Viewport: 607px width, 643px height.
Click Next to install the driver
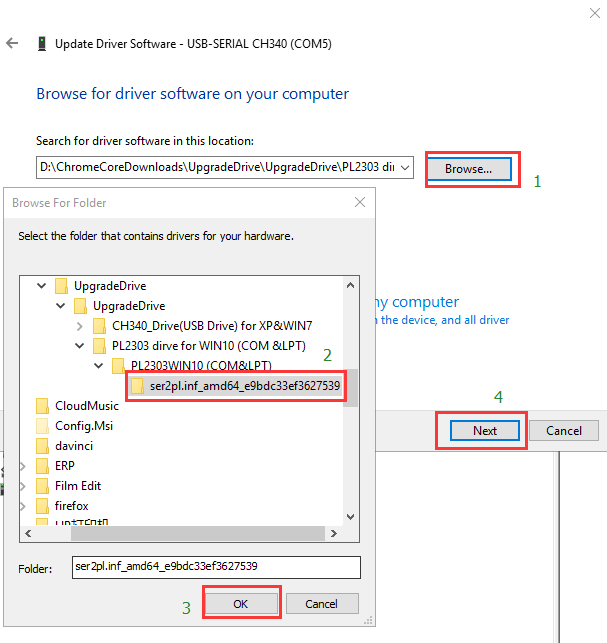pyautogui.click(x=485, y=430)
